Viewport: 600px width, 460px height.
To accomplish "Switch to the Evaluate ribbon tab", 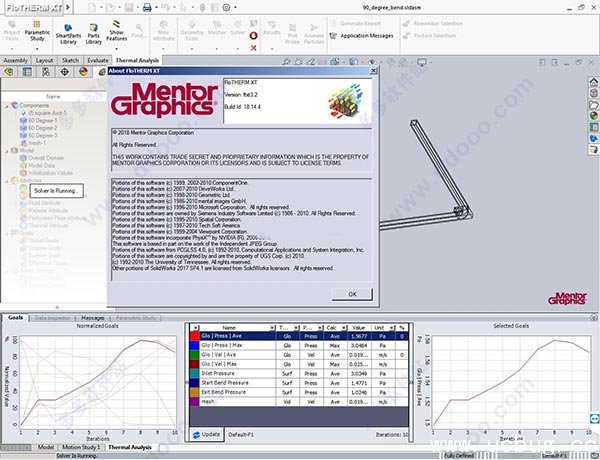I will pos(98,60).
